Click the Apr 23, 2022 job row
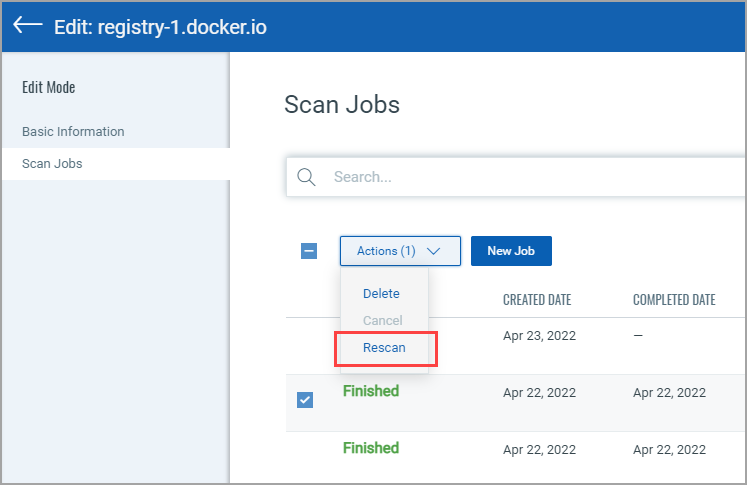Screen dimensions: 747x485 [537, 336]
